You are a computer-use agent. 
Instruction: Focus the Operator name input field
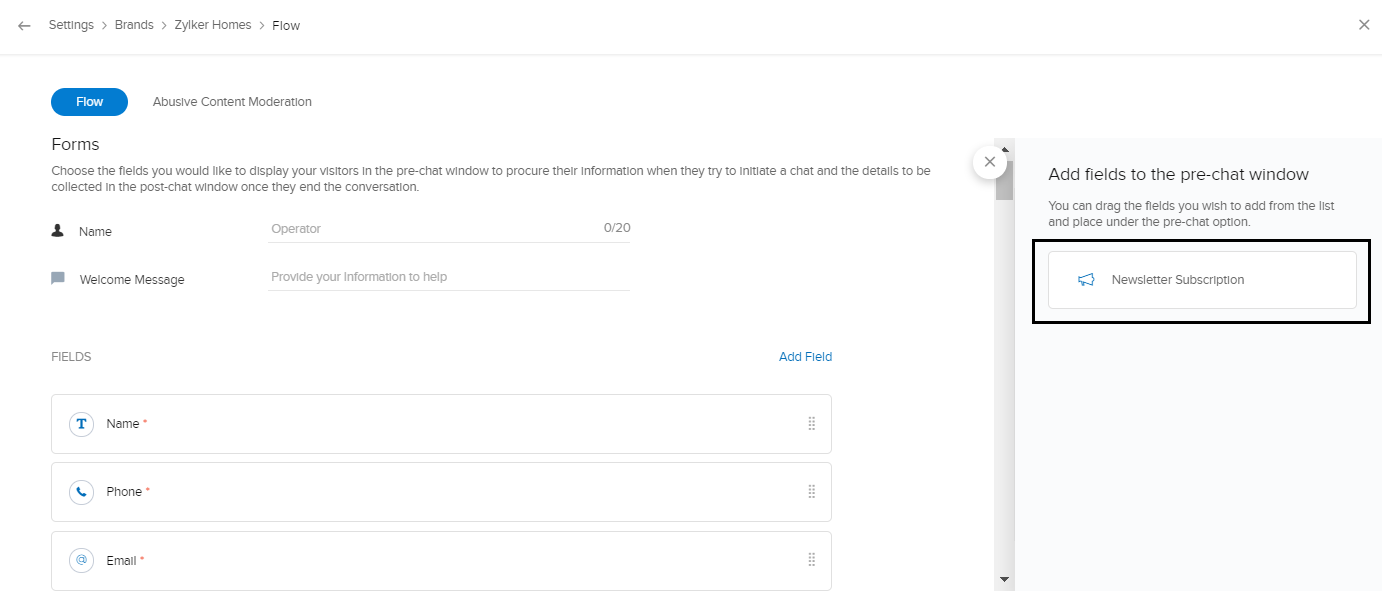point(435,229)
